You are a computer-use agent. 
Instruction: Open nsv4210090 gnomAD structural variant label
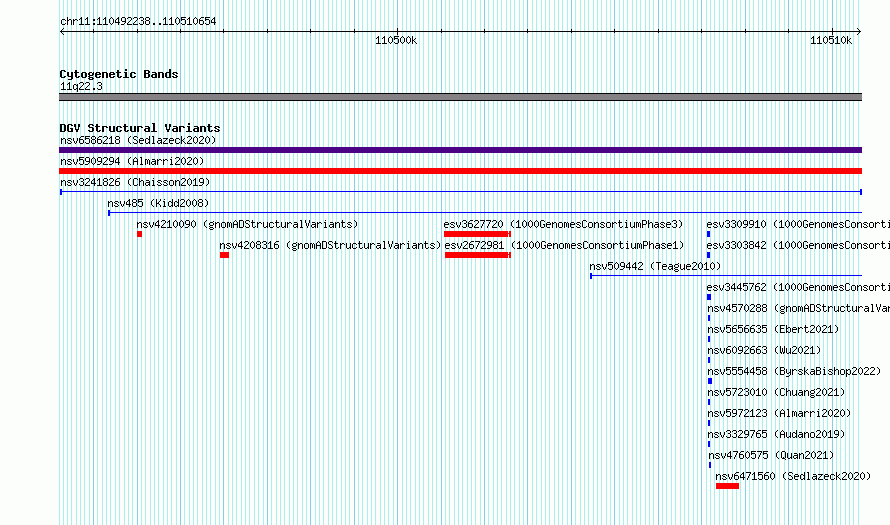pos(247,224)
